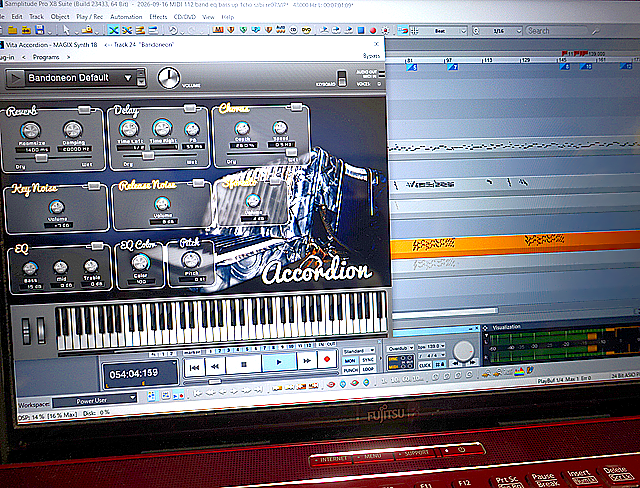The height and width of the screenshot is (488, 640).
Task: Click the transport Record button
Action: point(327,359)
